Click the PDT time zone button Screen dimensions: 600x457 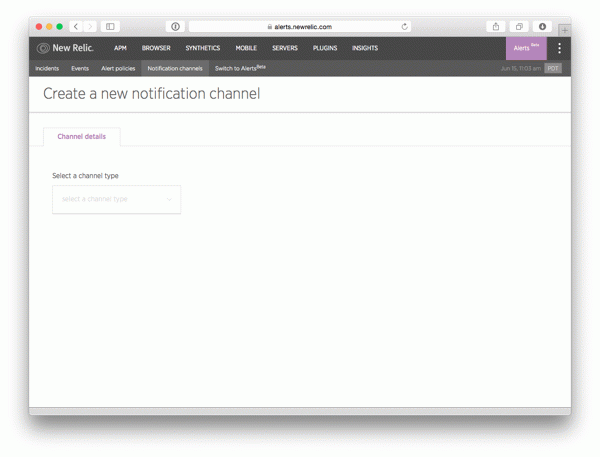(x=553, y=69)
